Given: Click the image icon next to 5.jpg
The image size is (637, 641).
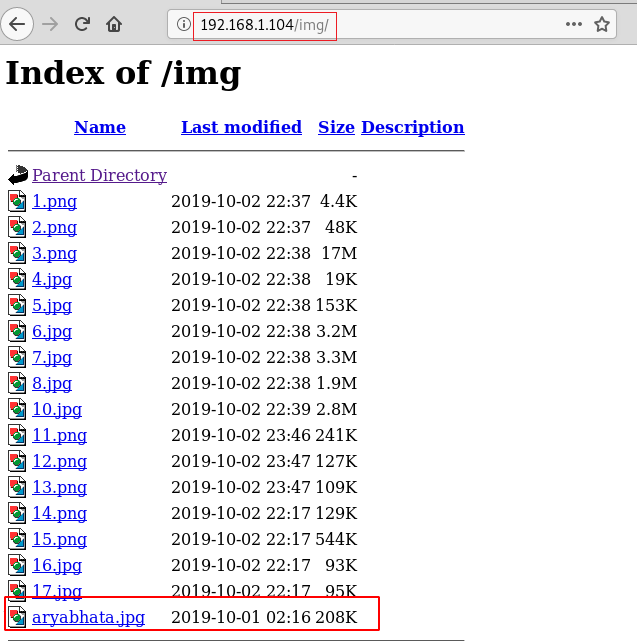Looking at the screenshot, I should (17, 305).
